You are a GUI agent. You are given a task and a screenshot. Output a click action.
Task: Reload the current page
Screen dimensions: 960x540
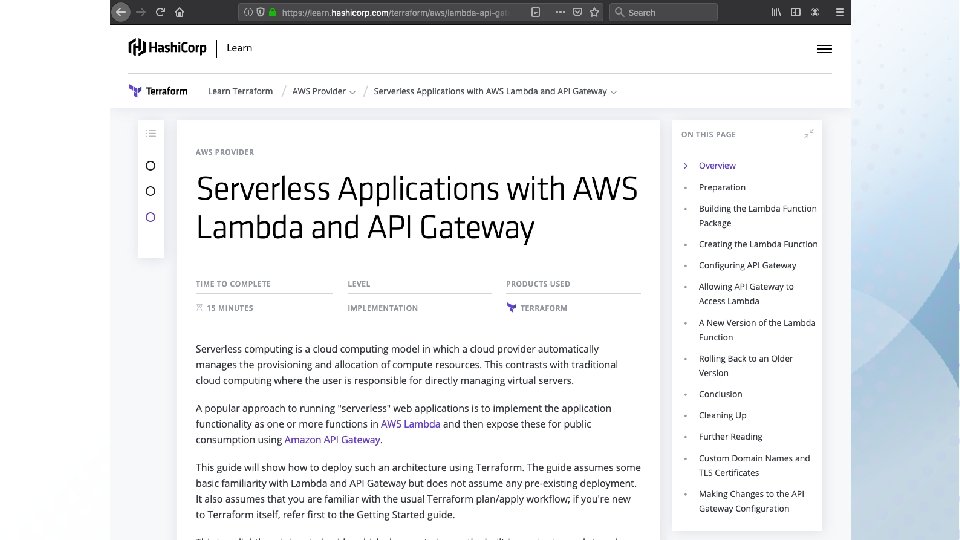coord(160,12)
